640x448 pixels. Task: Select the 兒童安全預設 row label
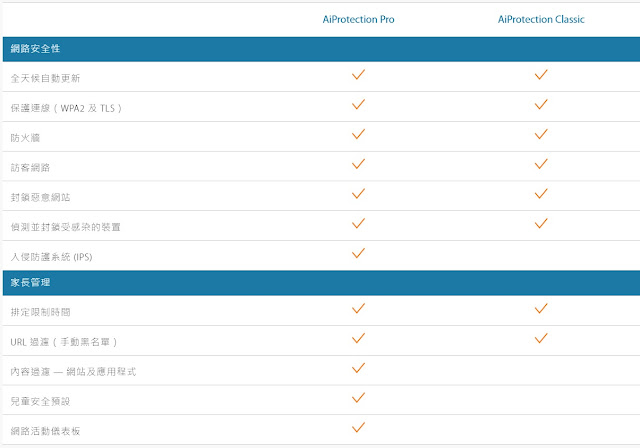click(40, 401)
